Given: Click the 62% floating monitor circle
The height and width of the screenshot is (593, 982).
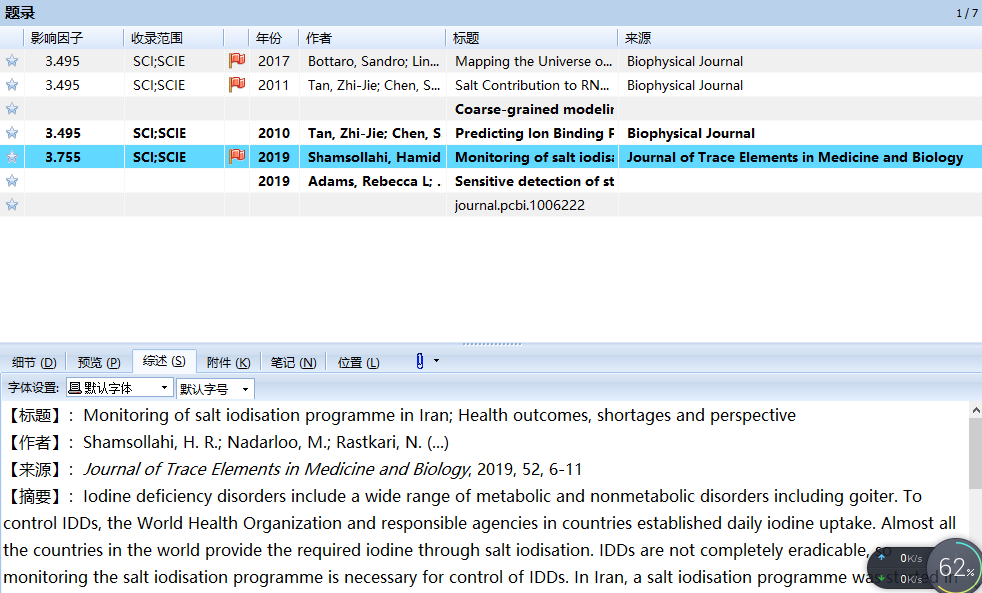Looking at the screenshot, I should (x=954, y=567).
